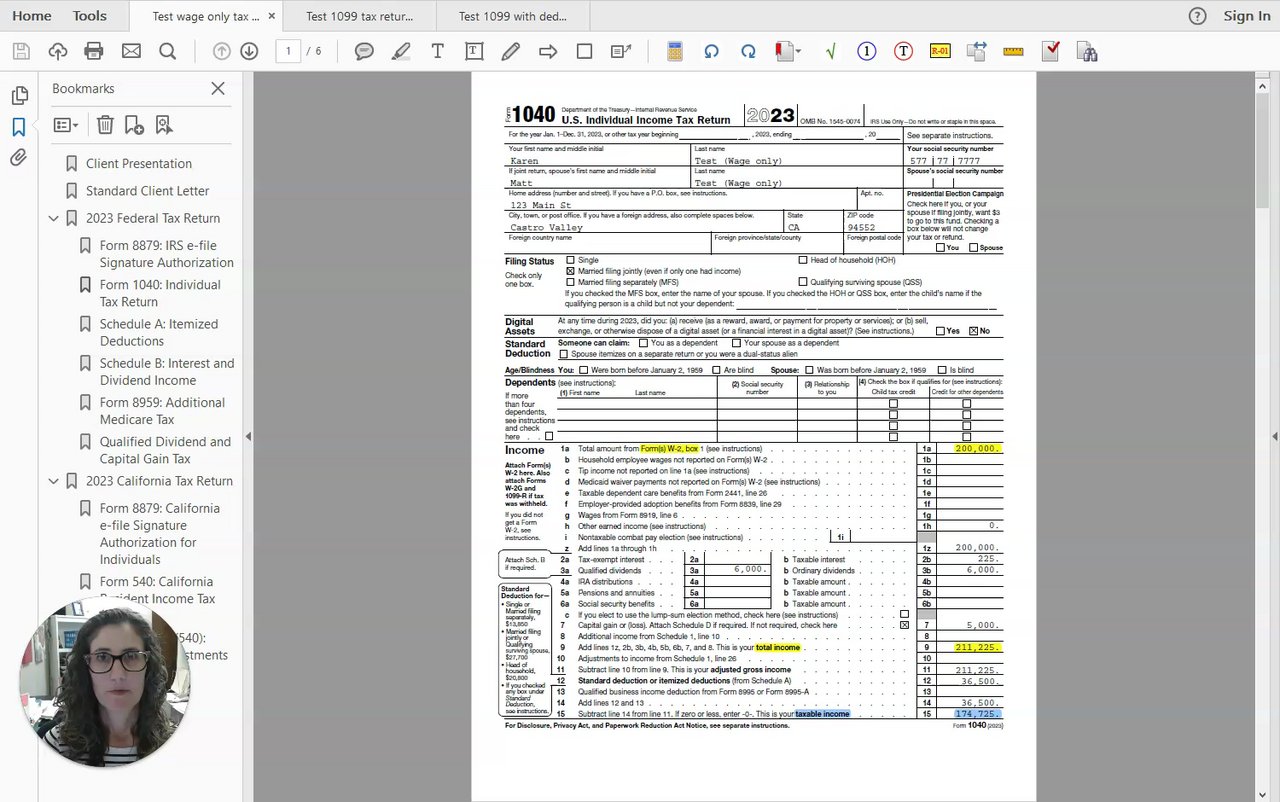Add a new bookmark
The image size is (1280, 802).
click(x=134, y=125)
